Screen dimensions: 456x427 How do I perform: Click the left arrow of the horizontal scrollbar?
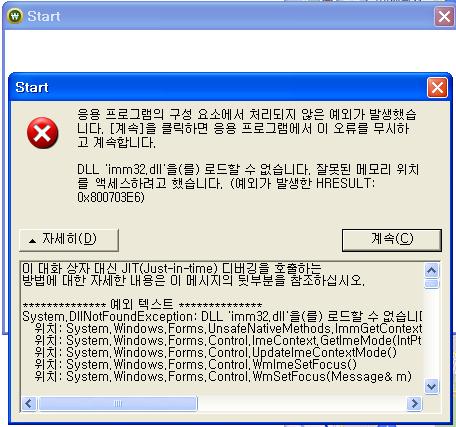(x=29, y=403)
